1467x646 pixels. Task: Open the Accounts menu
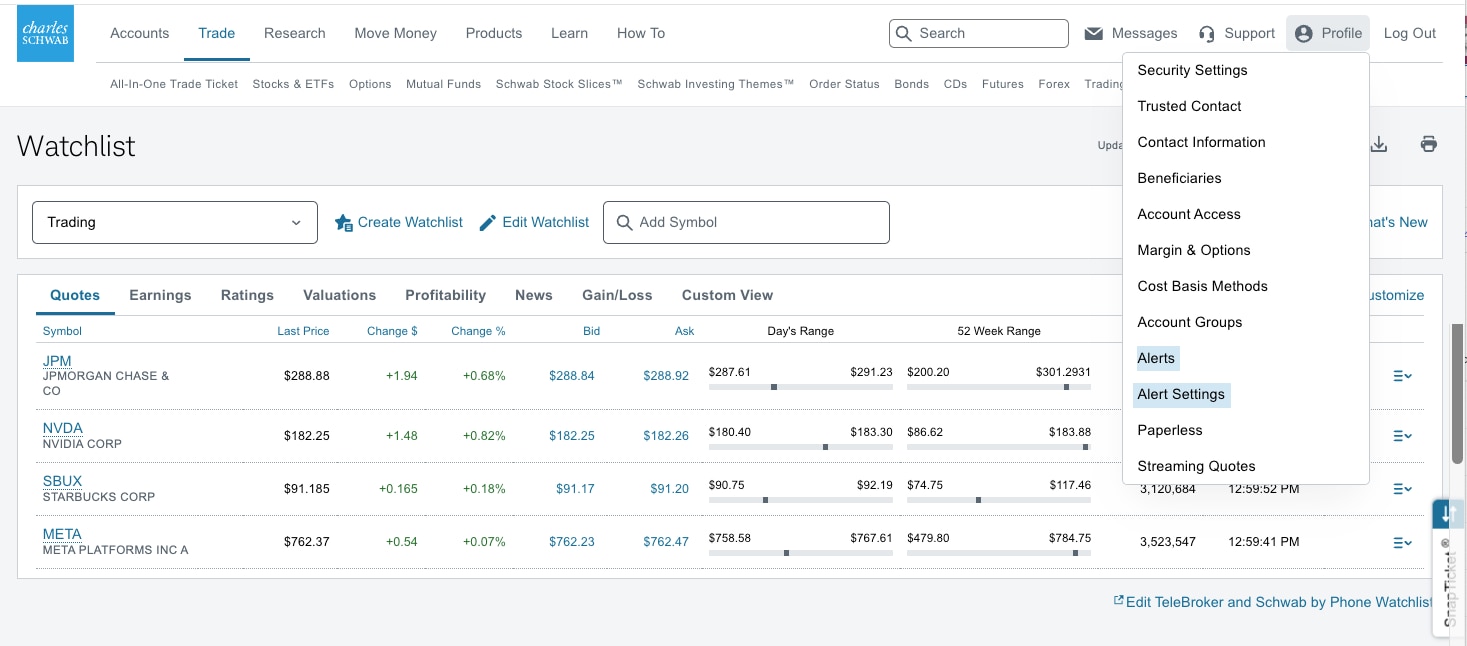click(x=140, y=33)
